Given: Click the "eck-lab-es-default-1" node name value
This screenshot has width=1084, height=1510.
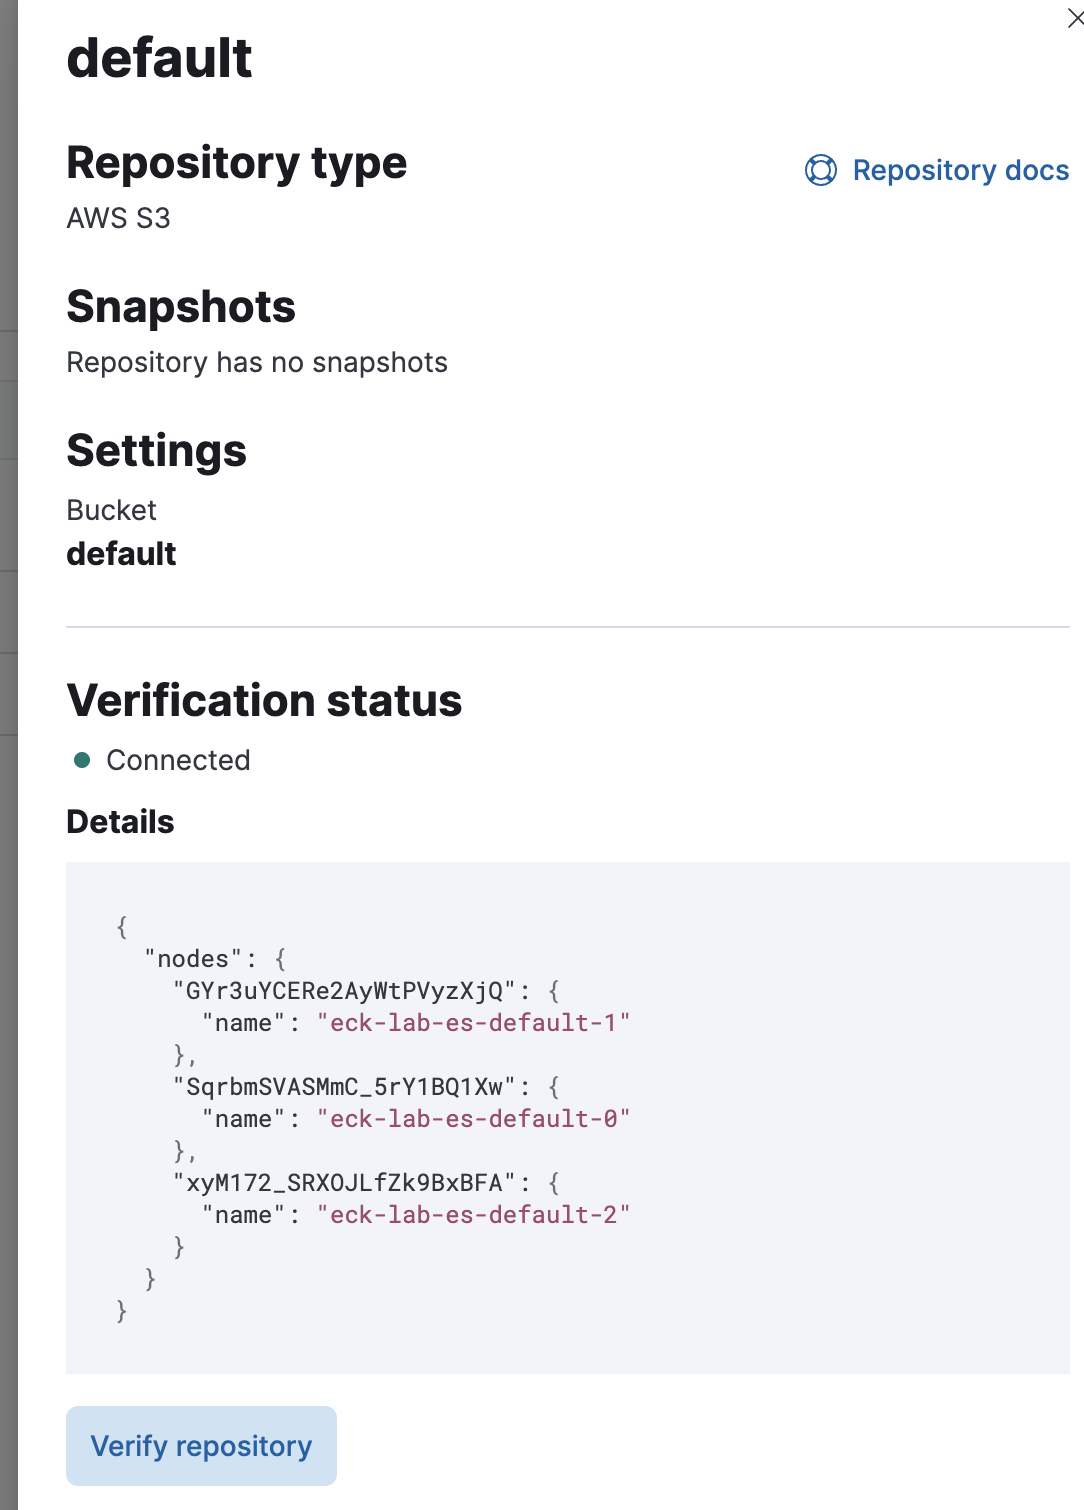Looking at the screenshot, I should [473, 1023].
